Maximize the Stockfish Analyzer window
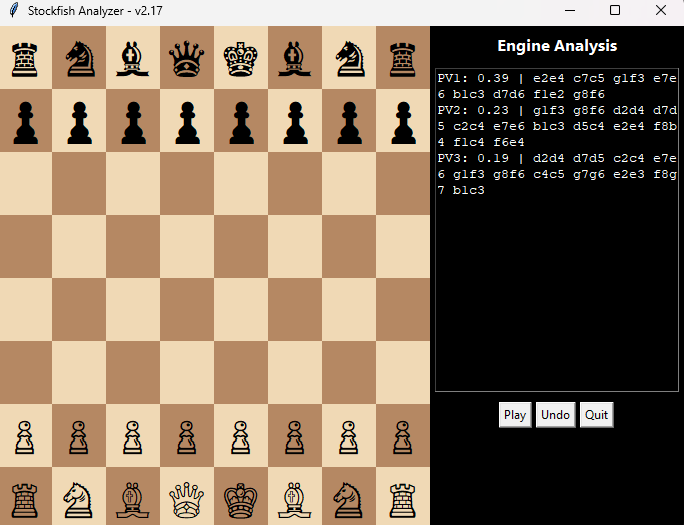Image resolution: width=684 pixels, height=525 pixels. tap(615, 10)
